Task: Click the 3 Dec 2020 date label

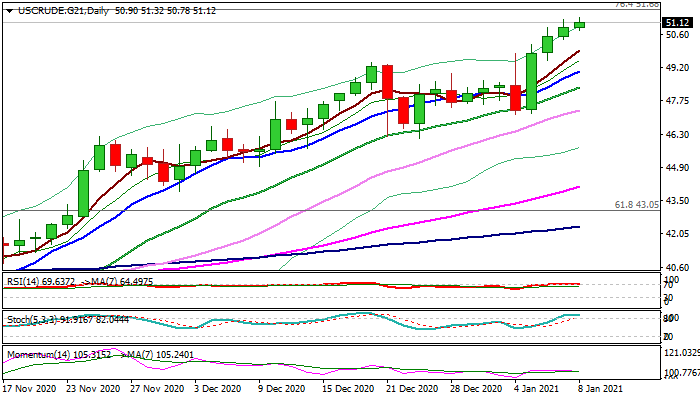Action: (217, 388)
